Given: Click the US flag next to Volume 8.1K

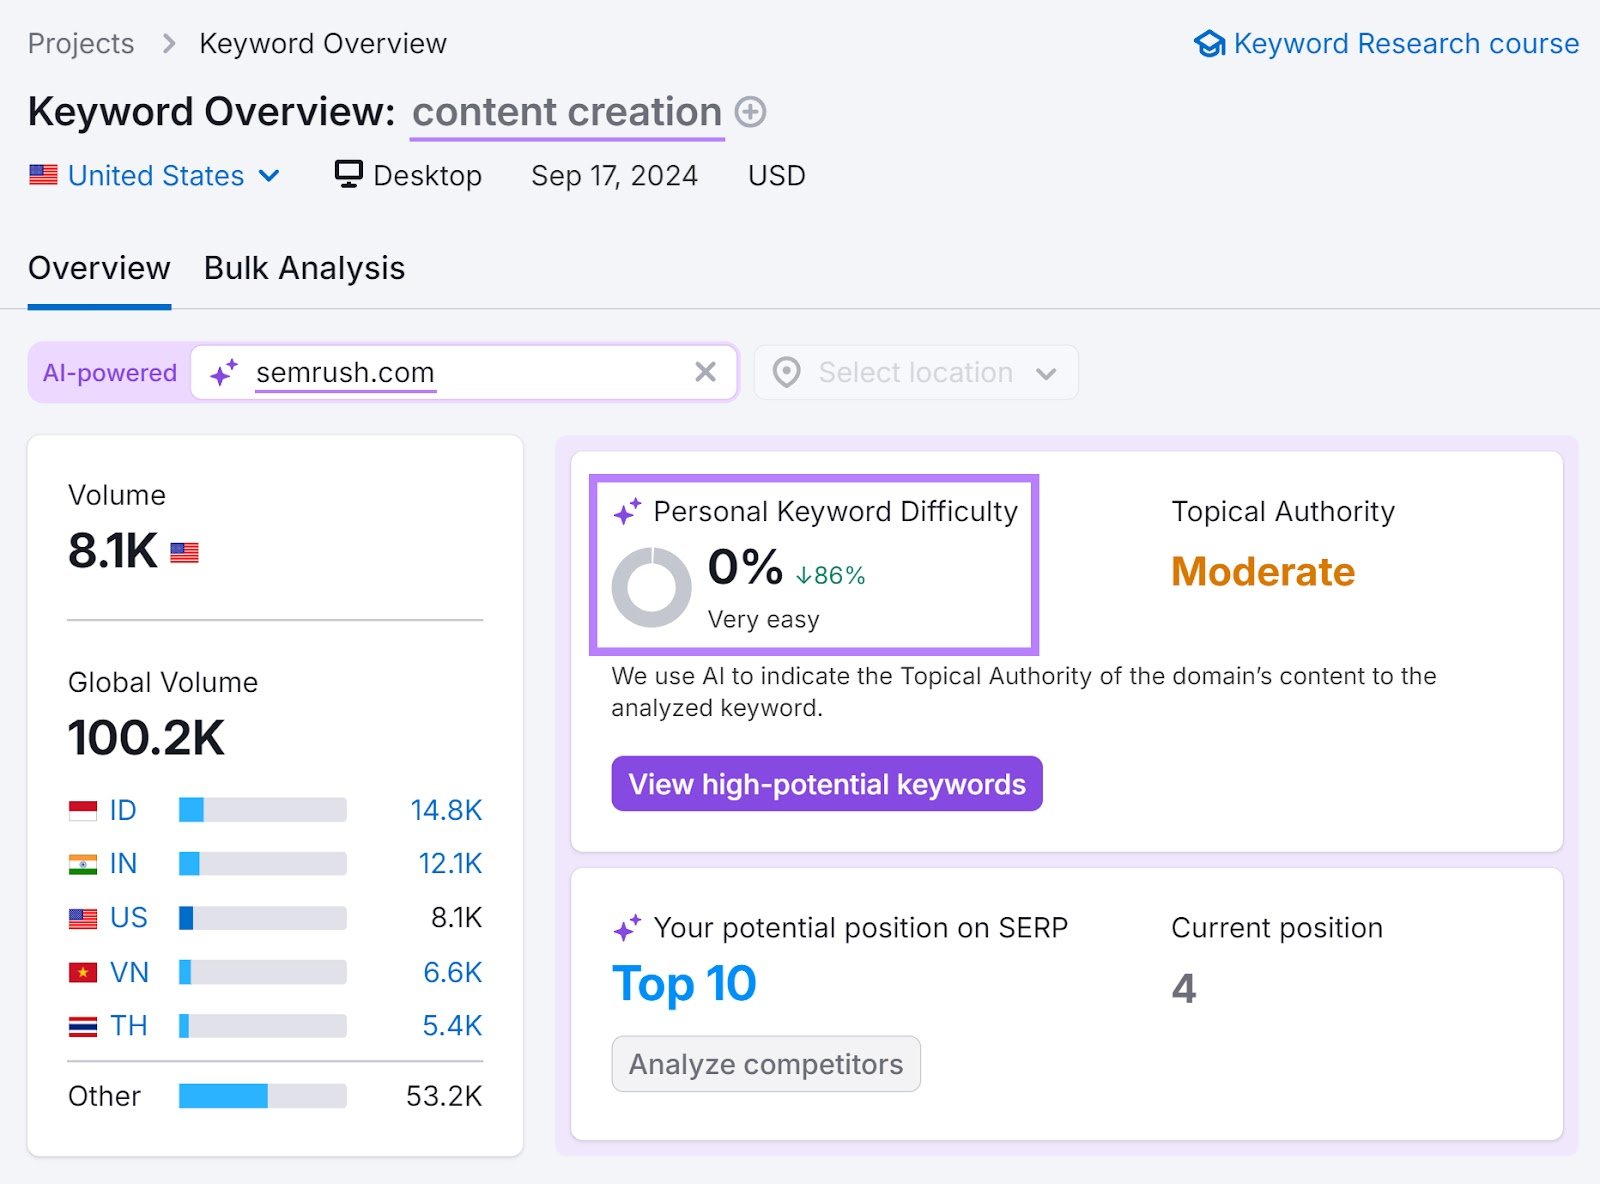Looking at the screenshot, I should tap(182, 552).
